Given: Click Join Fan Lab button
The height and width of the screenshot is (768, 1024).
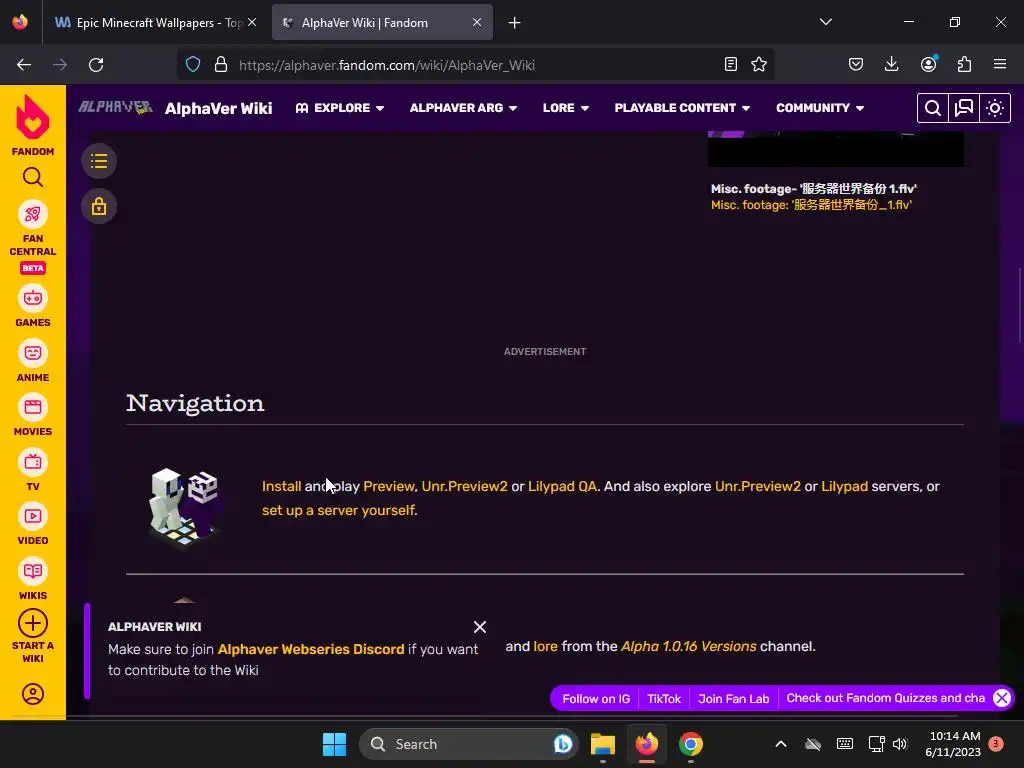Looking at the screenshot, I should pyautogui.click(x=733, y=699).
